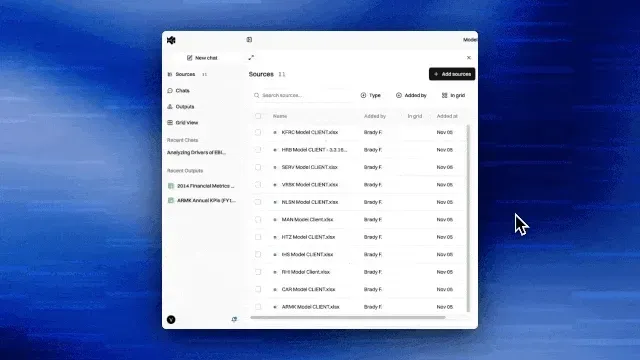Screen dimensions: 640x360
Task: Open Grid View from the sidebar
Action: [182, 122]
